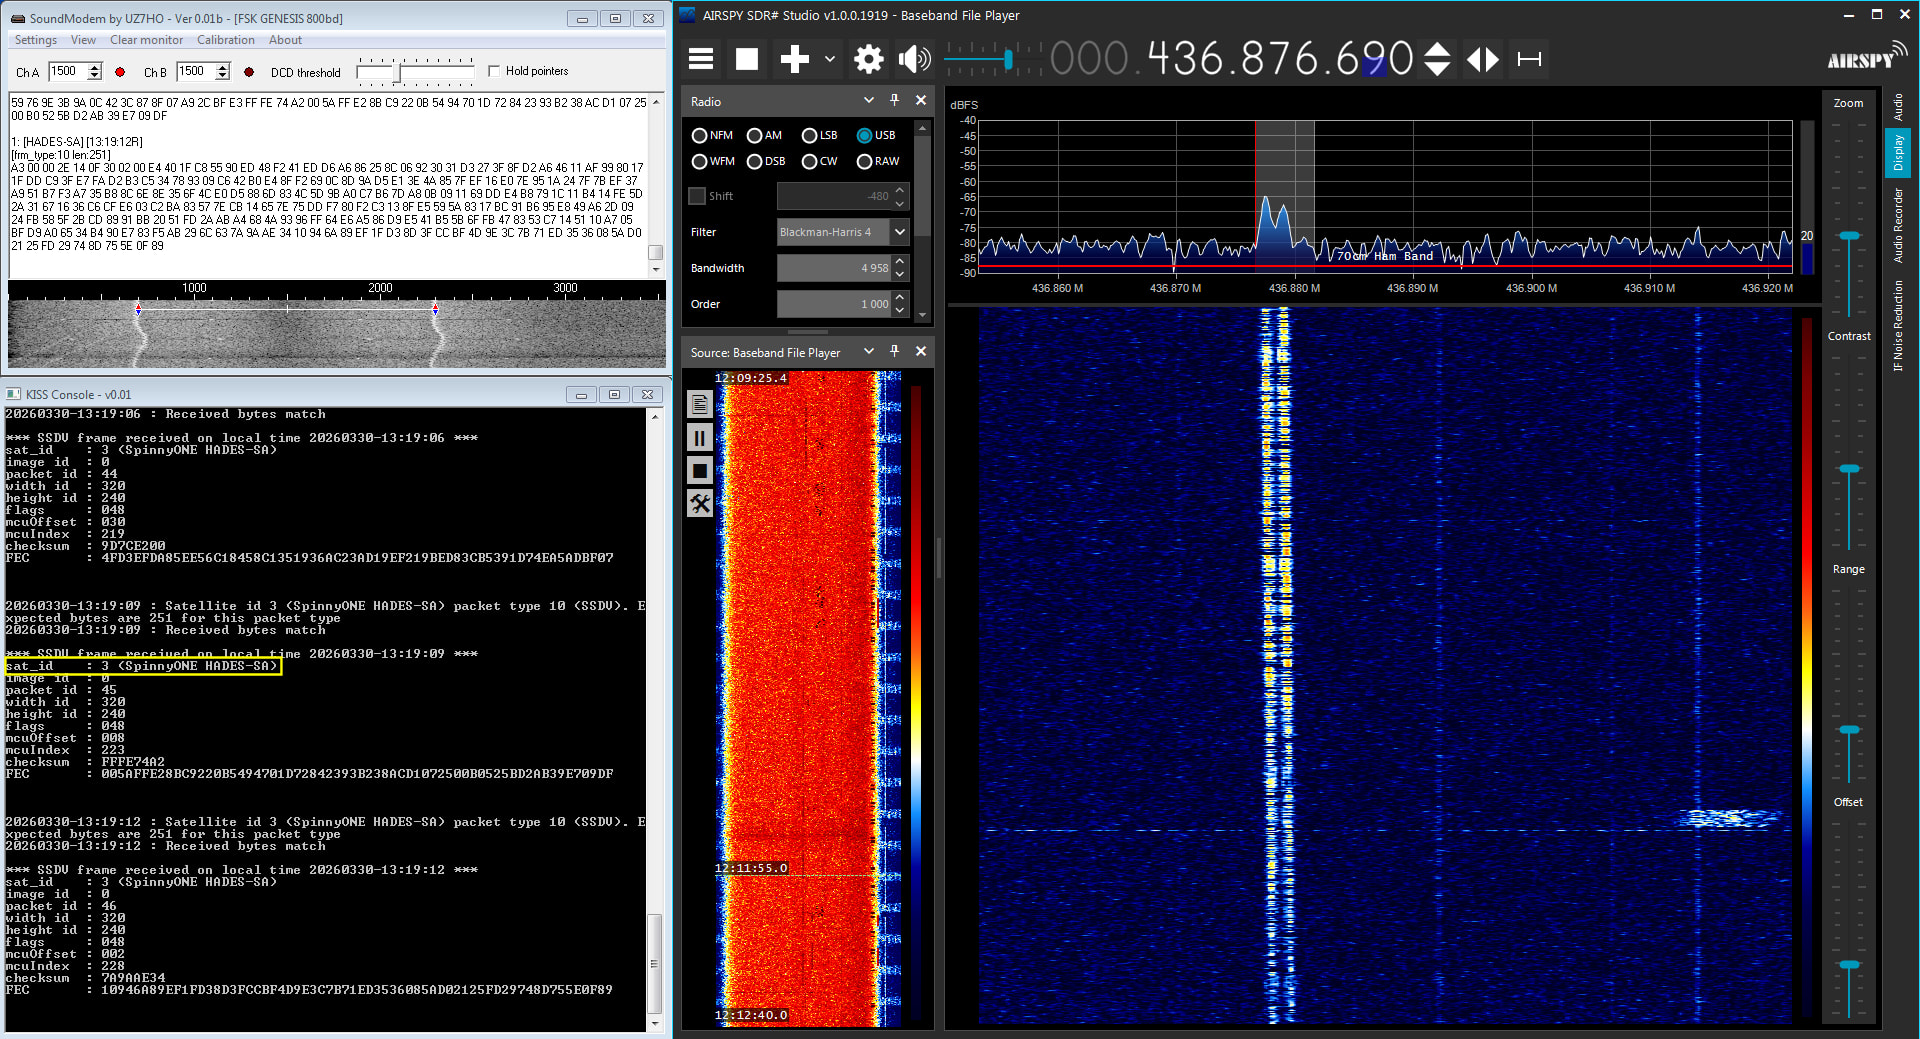Pause the Baseband File Player playback
The image size is (1920, 1039).
(x=700, y=438)
